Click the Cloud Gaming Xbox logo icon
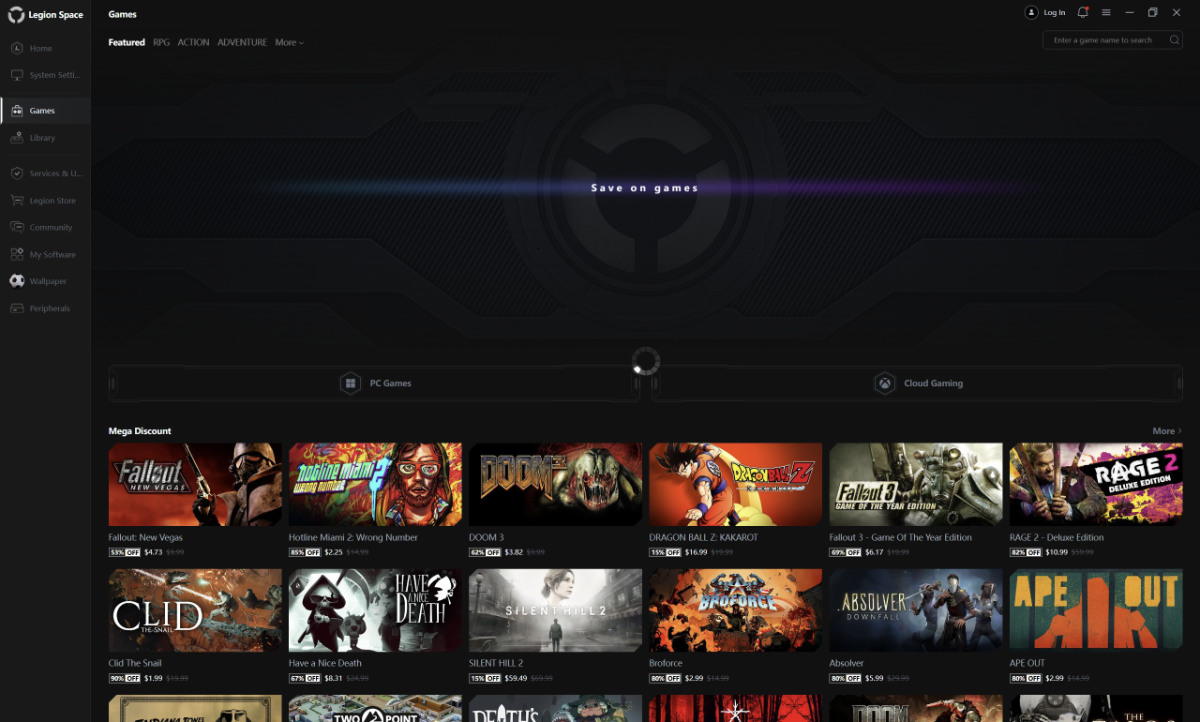Image resolution: width=1200 pixels, height=722 pixels. click(x=885, y=383)
